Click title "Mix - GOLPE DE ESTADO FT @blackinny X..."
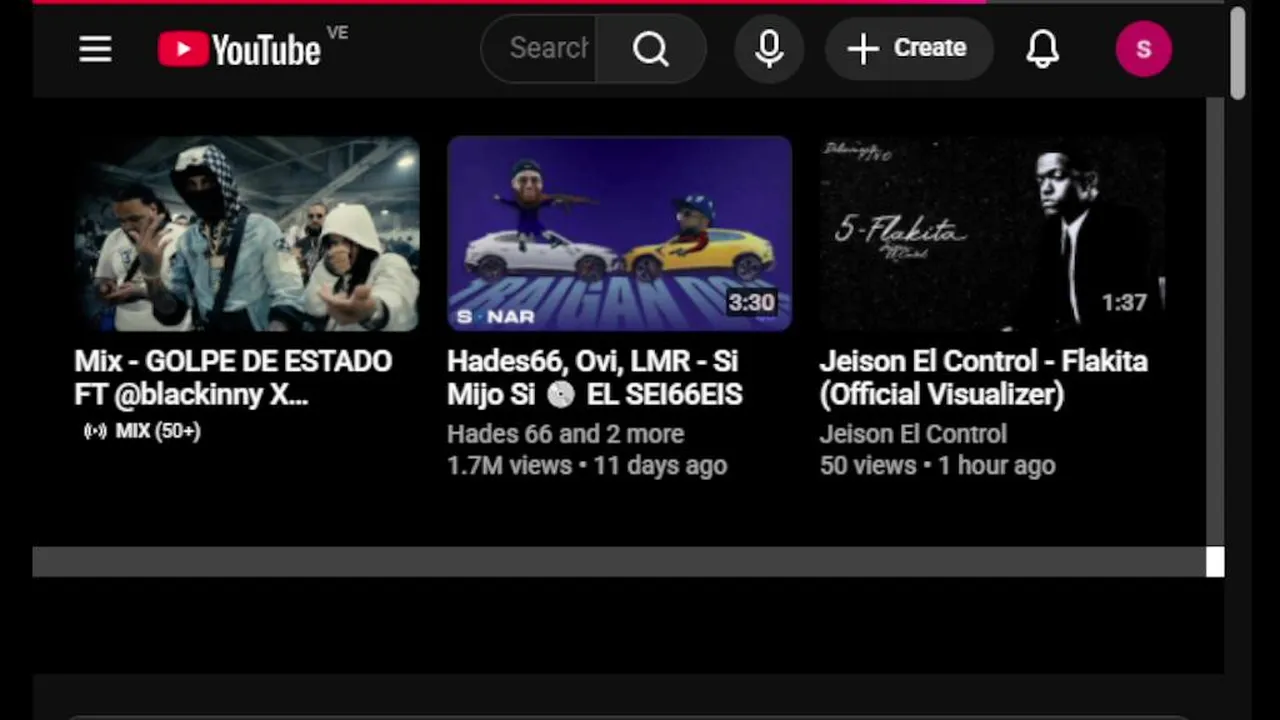This screenshot has height=720, width=1280. 233,377
